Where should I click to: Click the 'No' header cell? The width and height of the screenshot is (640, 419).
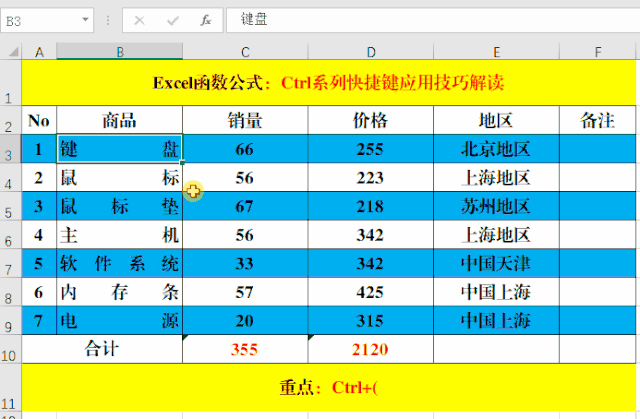[x=39, y=120]
